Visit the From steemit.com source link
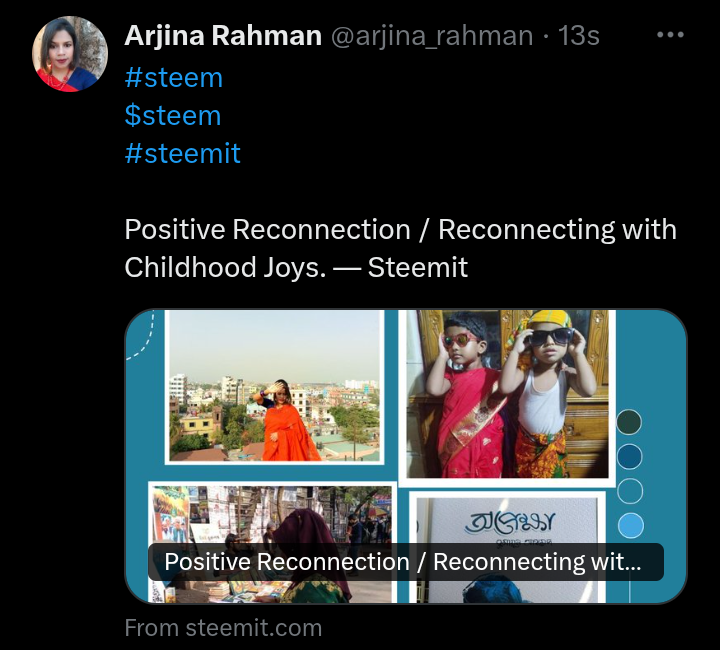Image resolution: width=720 pixels, height=650 pixels. [223, 628]
